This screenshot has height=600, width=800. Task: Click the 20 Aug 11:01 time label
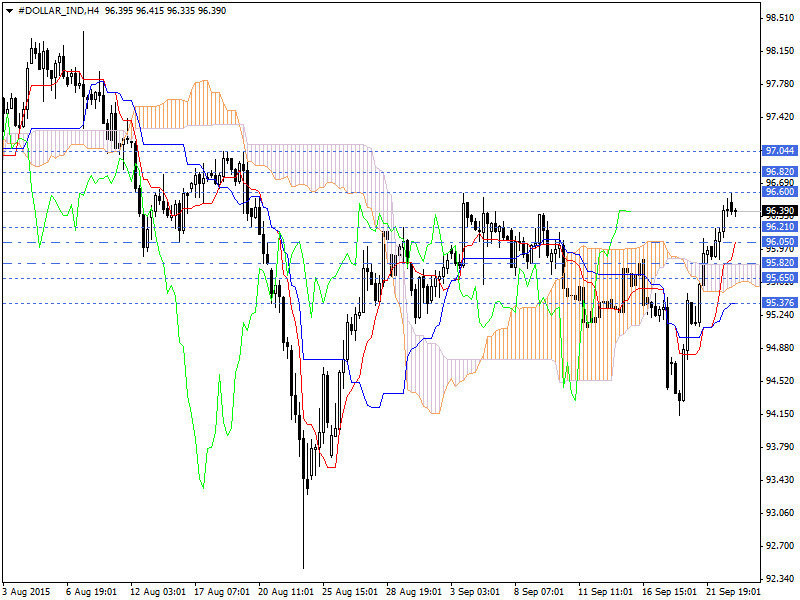(285, 591)
